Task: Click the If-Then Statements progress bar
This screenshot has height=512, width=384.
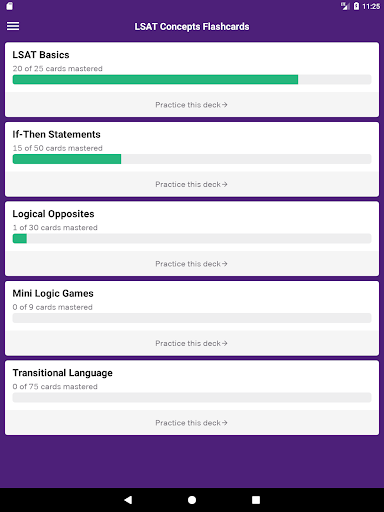Action: 192,159
